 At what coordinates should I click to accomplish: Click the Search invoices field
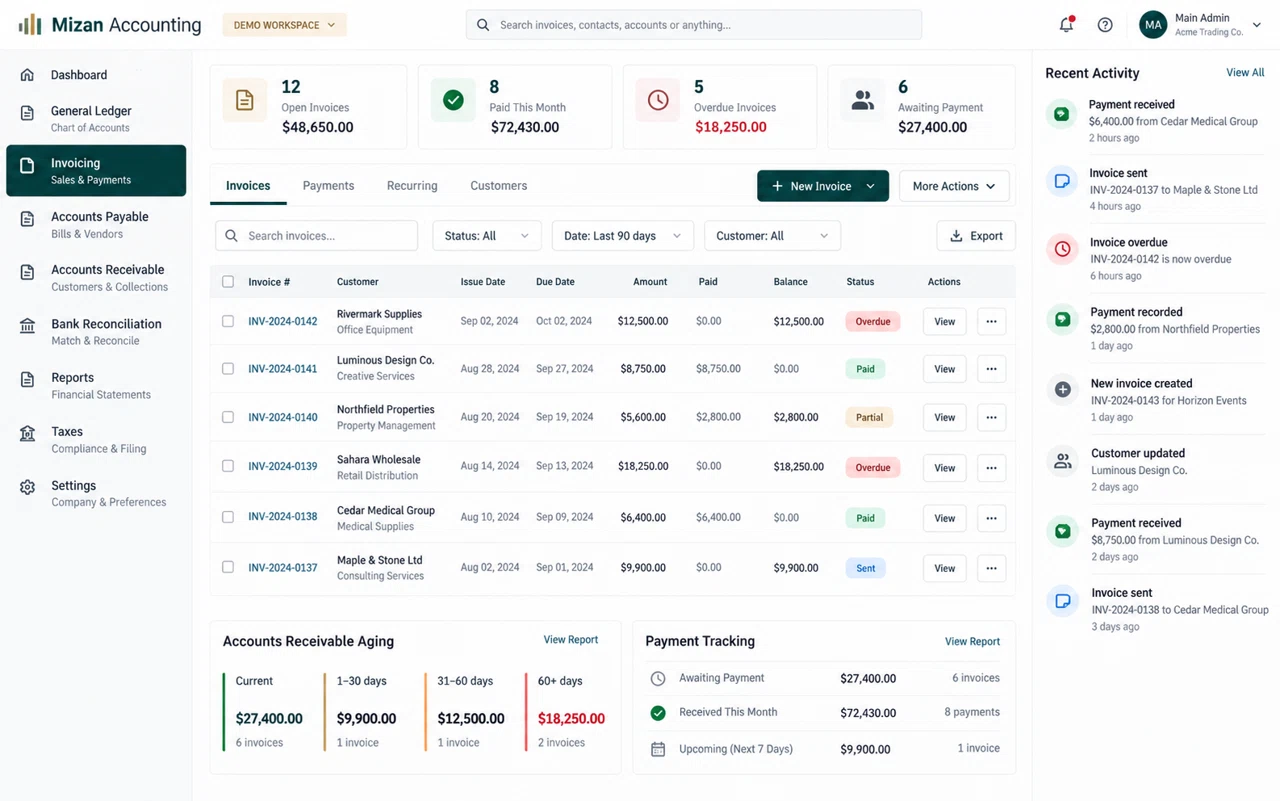click(x=316, y=236)
